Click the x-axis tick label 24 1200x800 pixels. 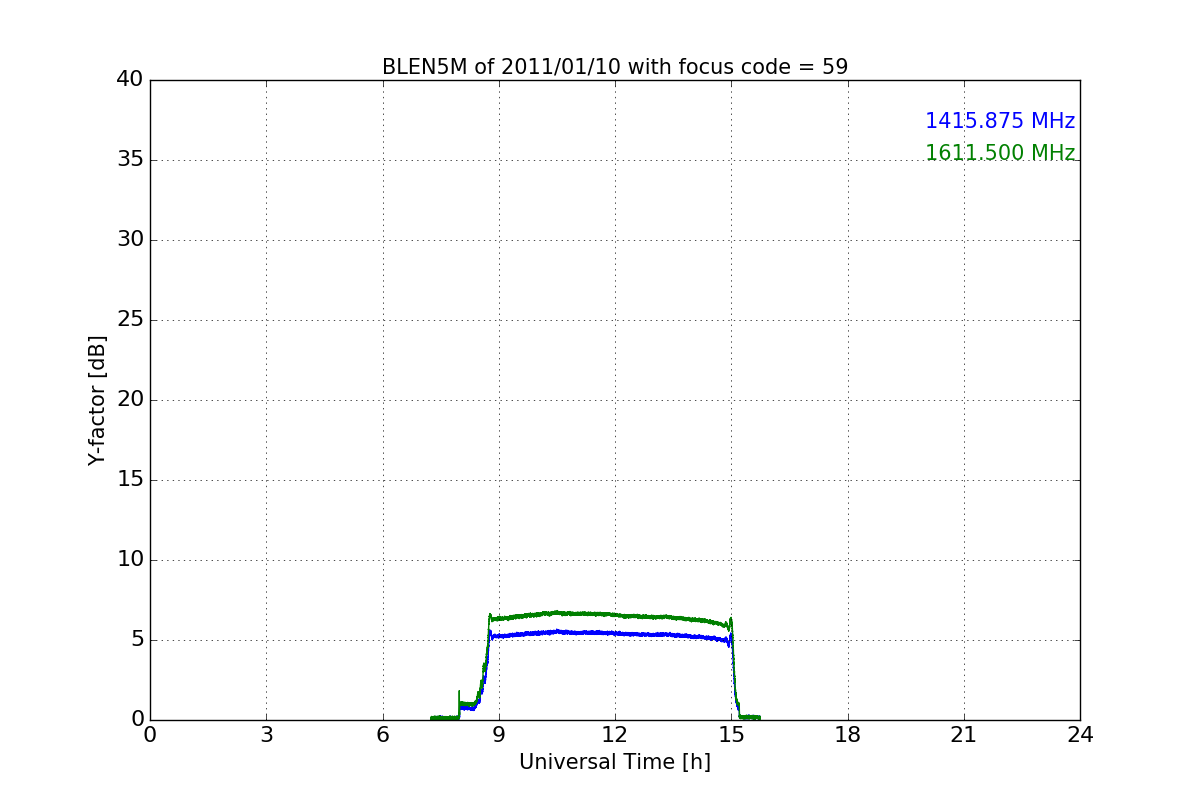(x=1080, y=735)
